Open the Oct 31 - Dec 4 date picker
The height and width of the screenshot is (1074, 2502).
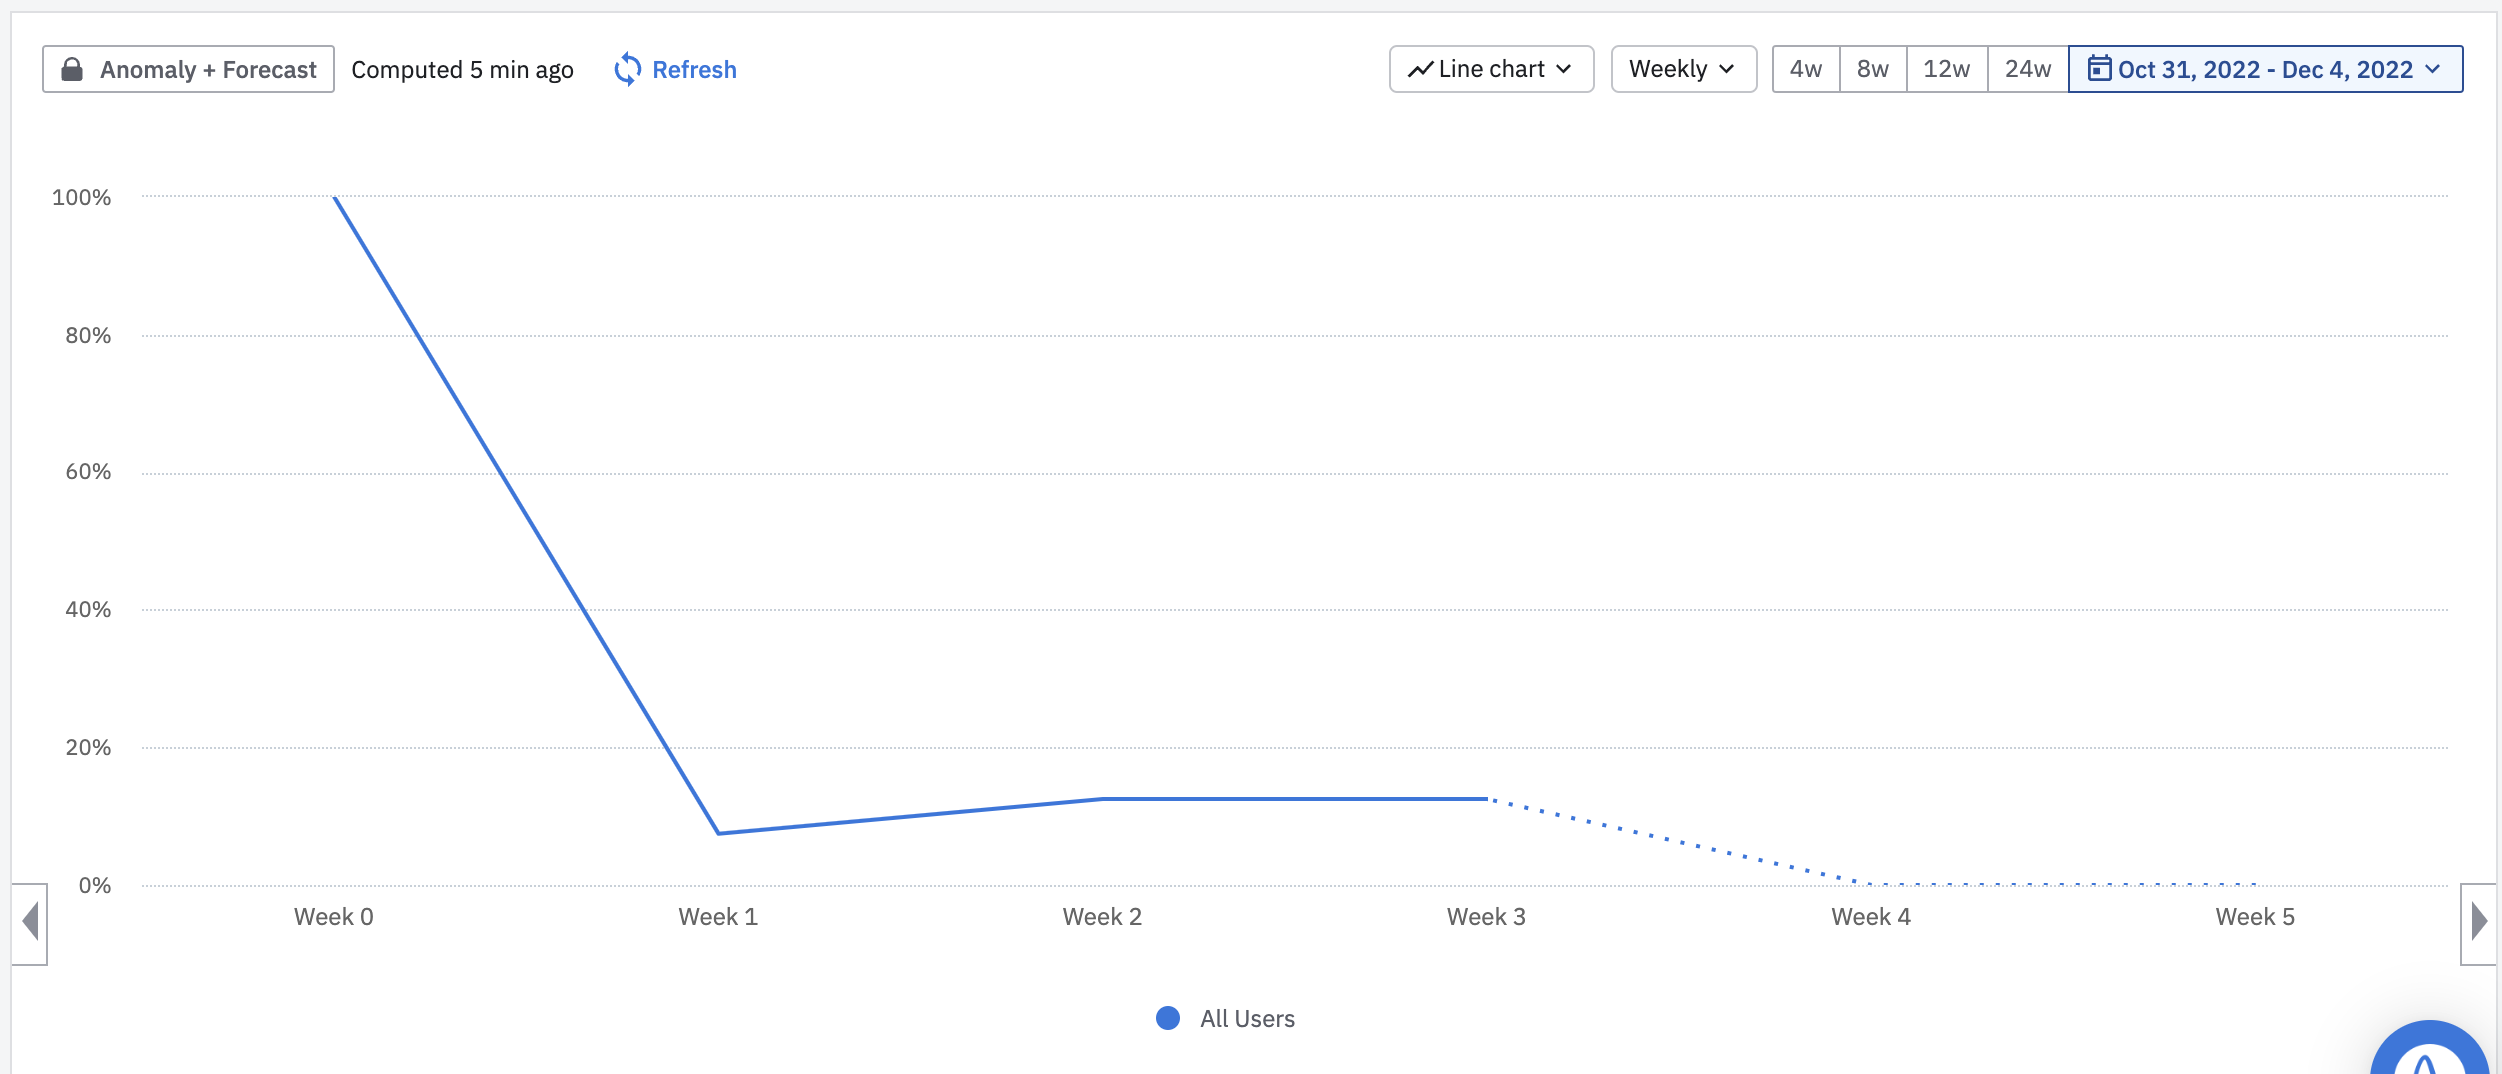point(2265,69)
